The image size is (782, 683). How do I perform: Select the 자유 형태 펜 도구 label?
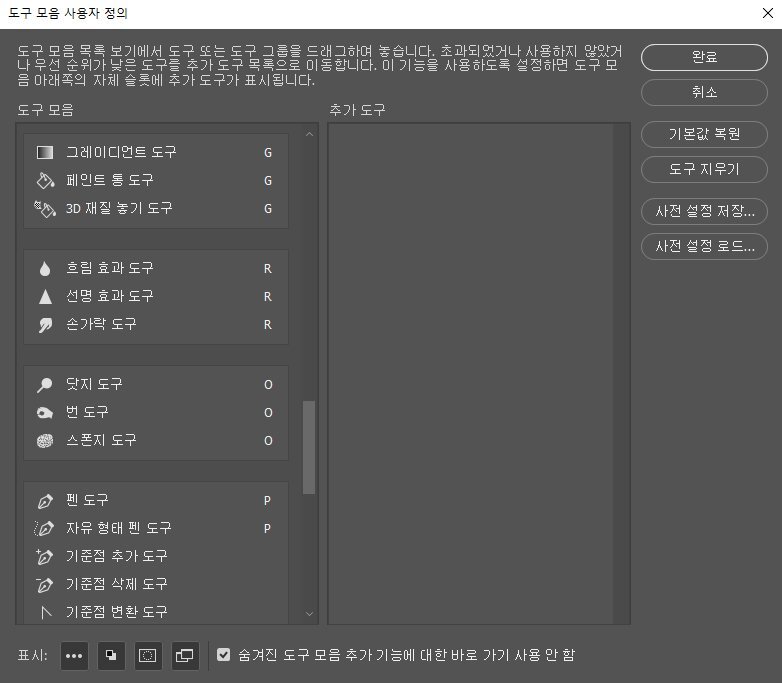119,528
